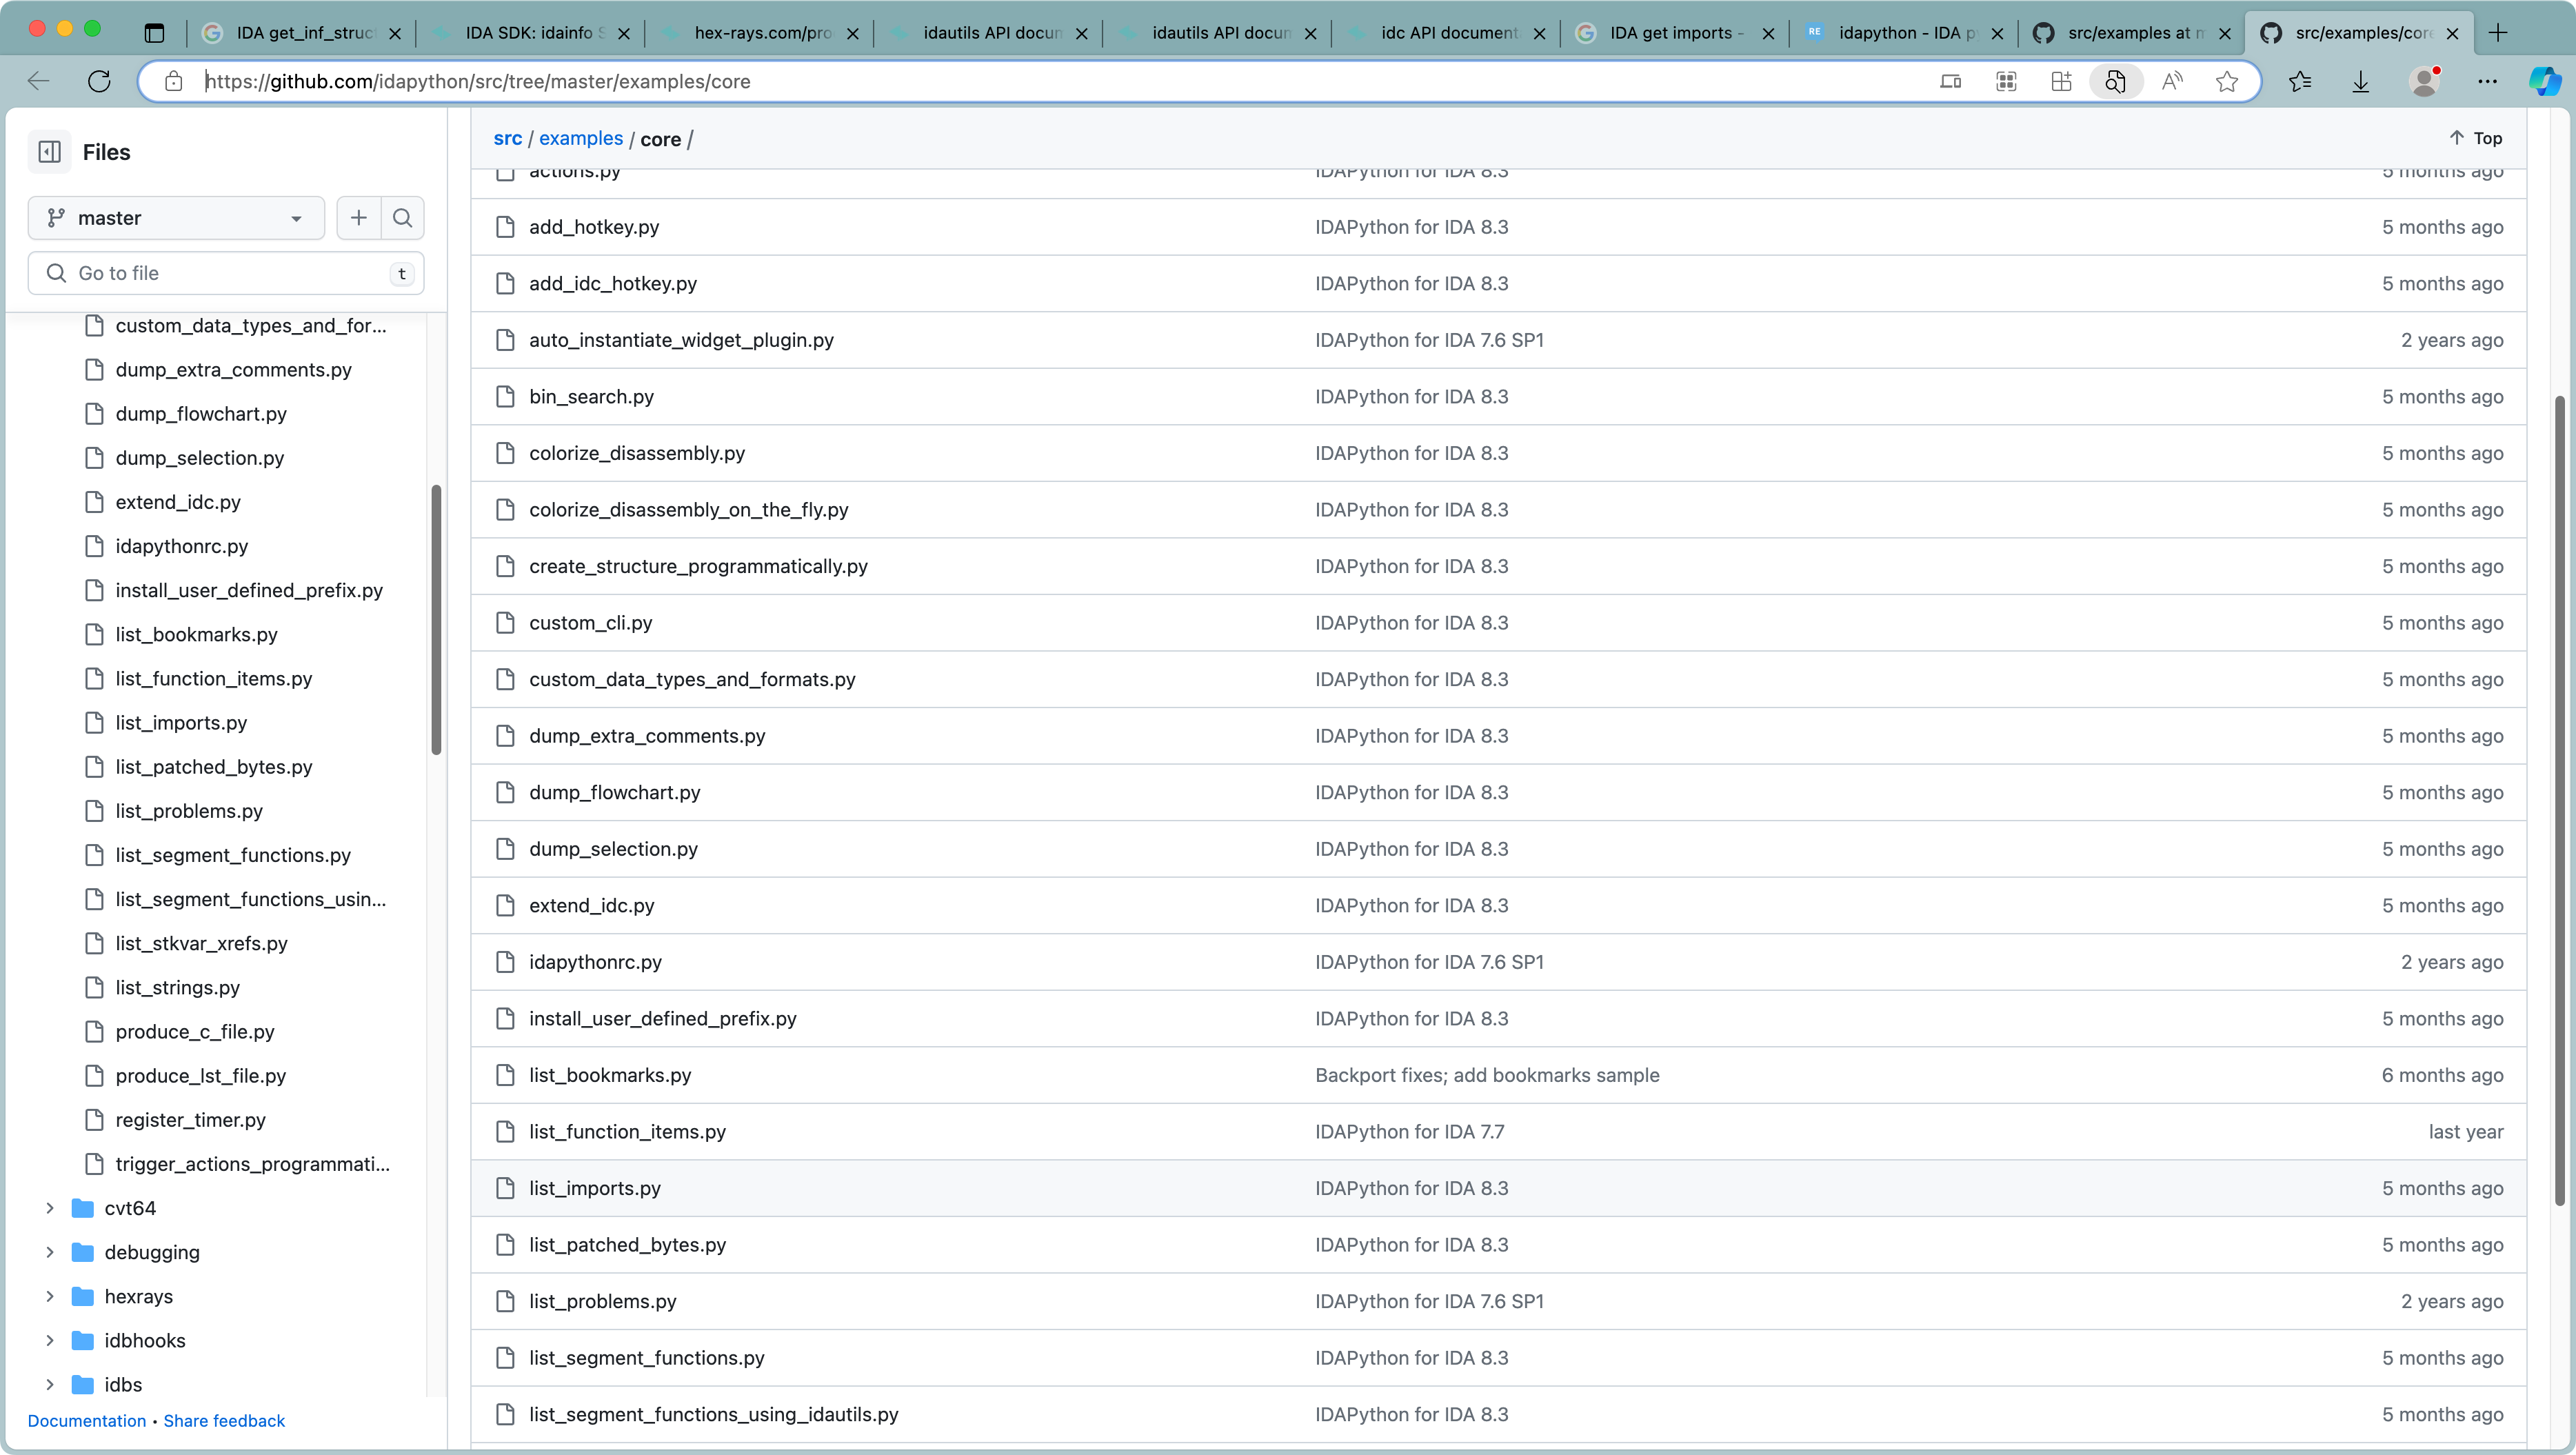Expand the hexrays folder chevron
Image resolution: width=2576 pixels, height=1455 pixels.
click(x=49, y=1296)
